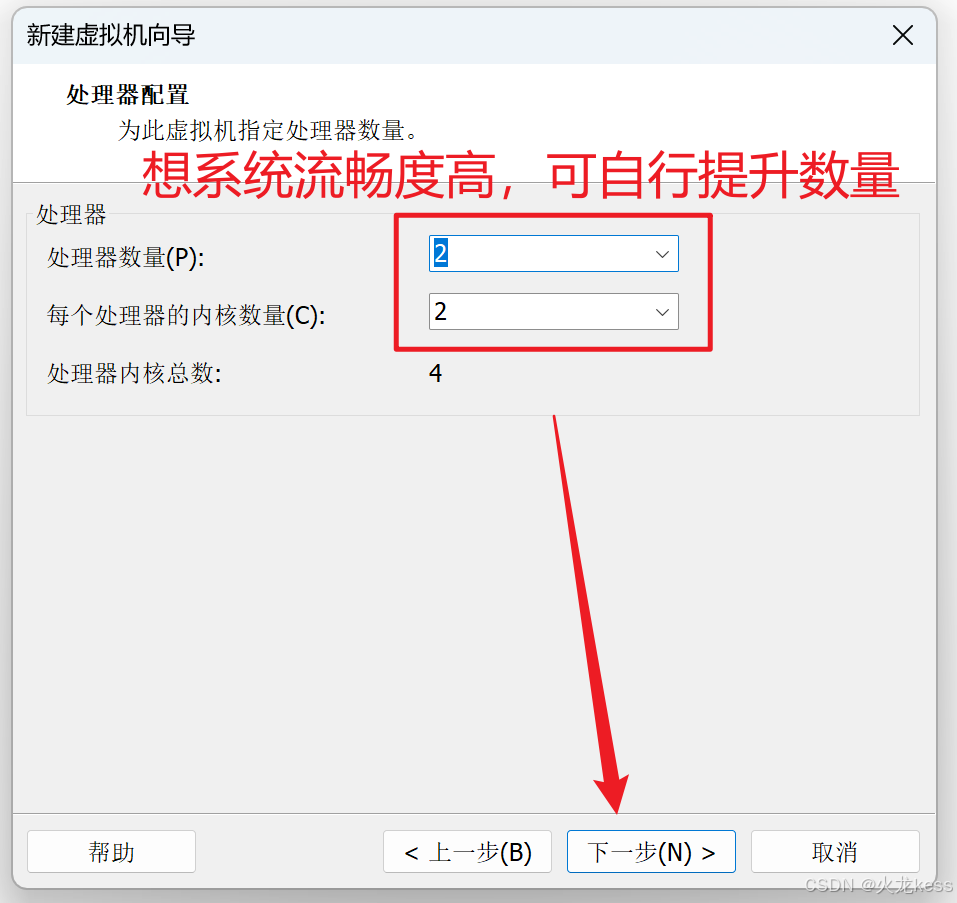Click the red arrow pointing to 下一步
The height and width of the screenshot is (903, 957).
pos(591,615)
